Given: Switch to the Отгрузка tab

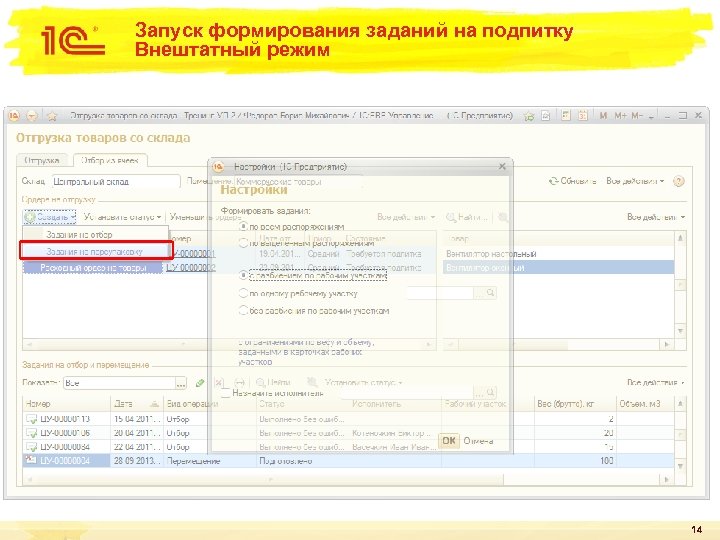Looking at the screenshot, I should (x=42, y=160).
